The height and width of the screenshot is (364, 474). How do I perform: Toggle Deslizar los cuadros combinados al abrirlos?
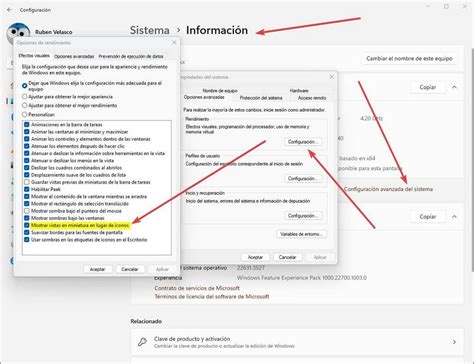tap(27, 168)
